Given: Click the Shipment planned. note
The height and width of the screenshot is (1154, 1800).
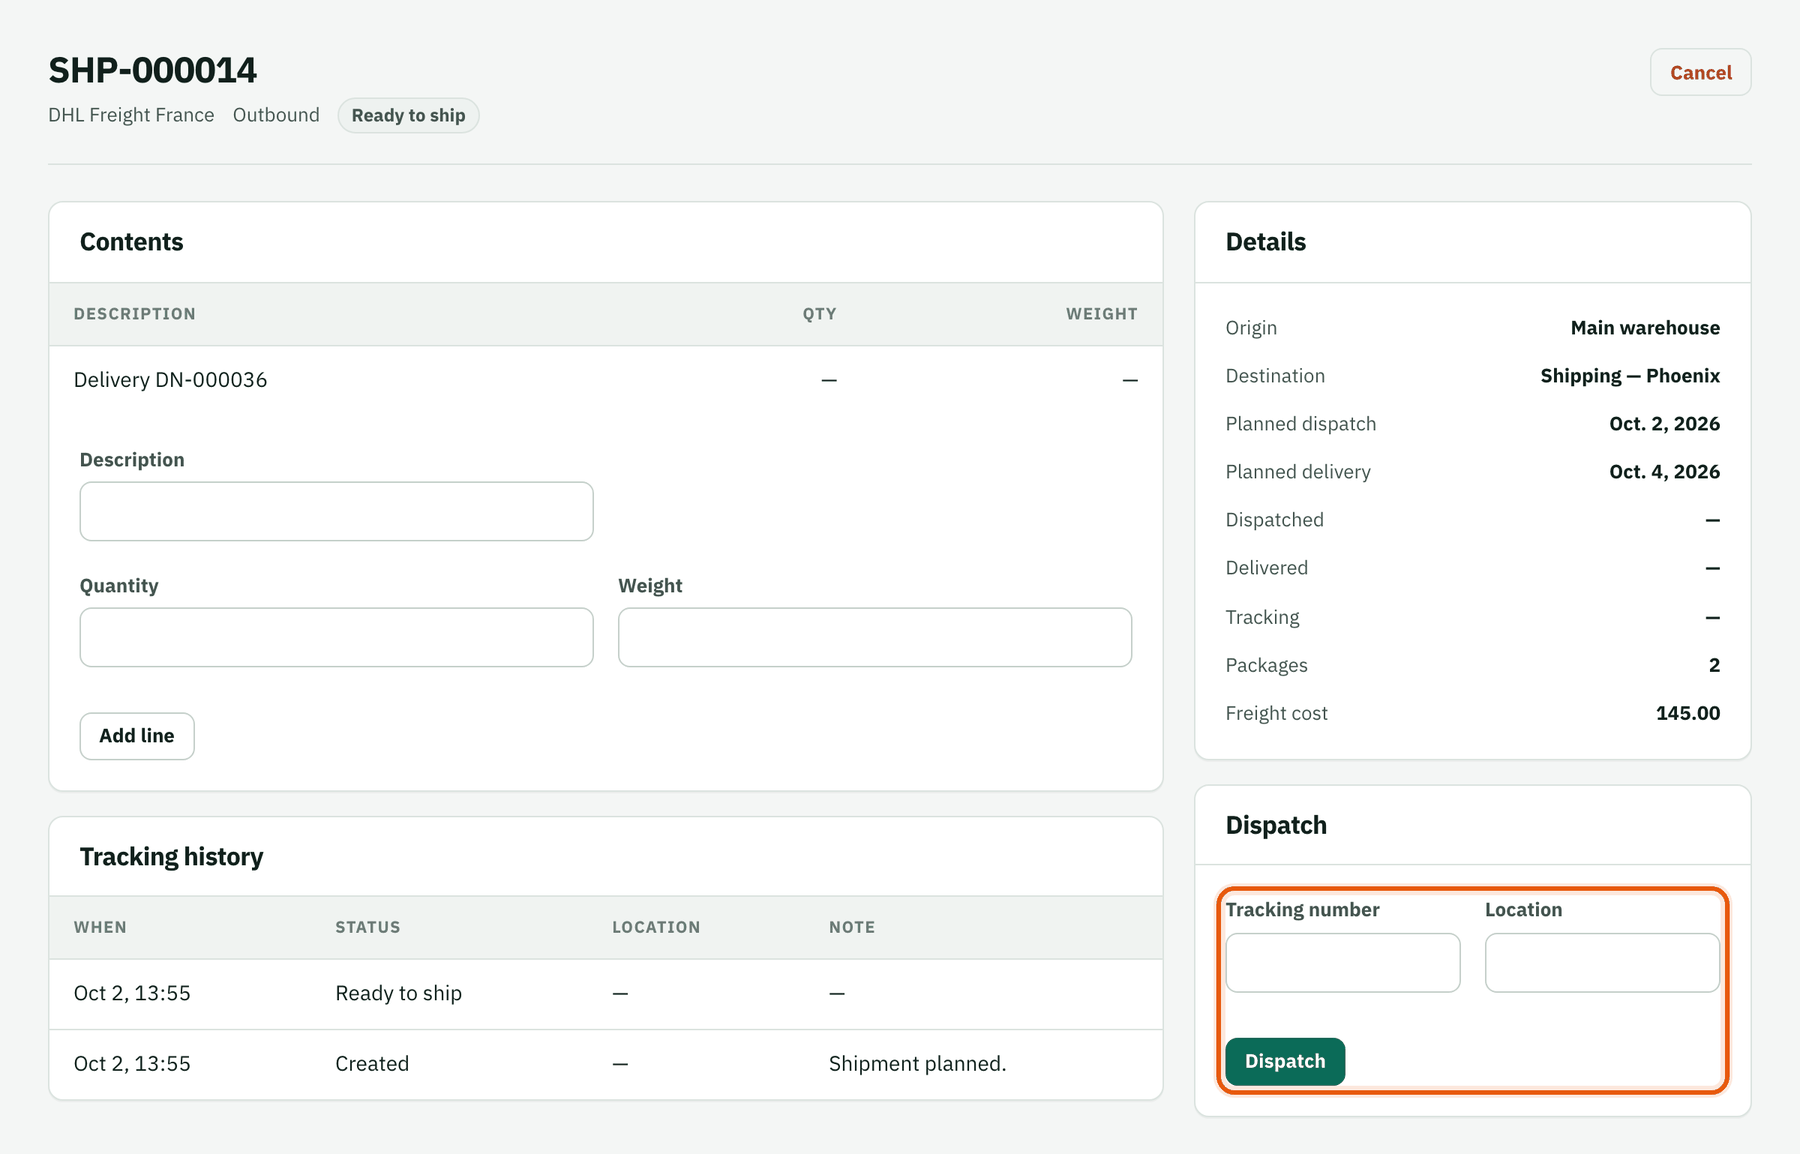Looking at the screenshot, I should point(917,1064).
